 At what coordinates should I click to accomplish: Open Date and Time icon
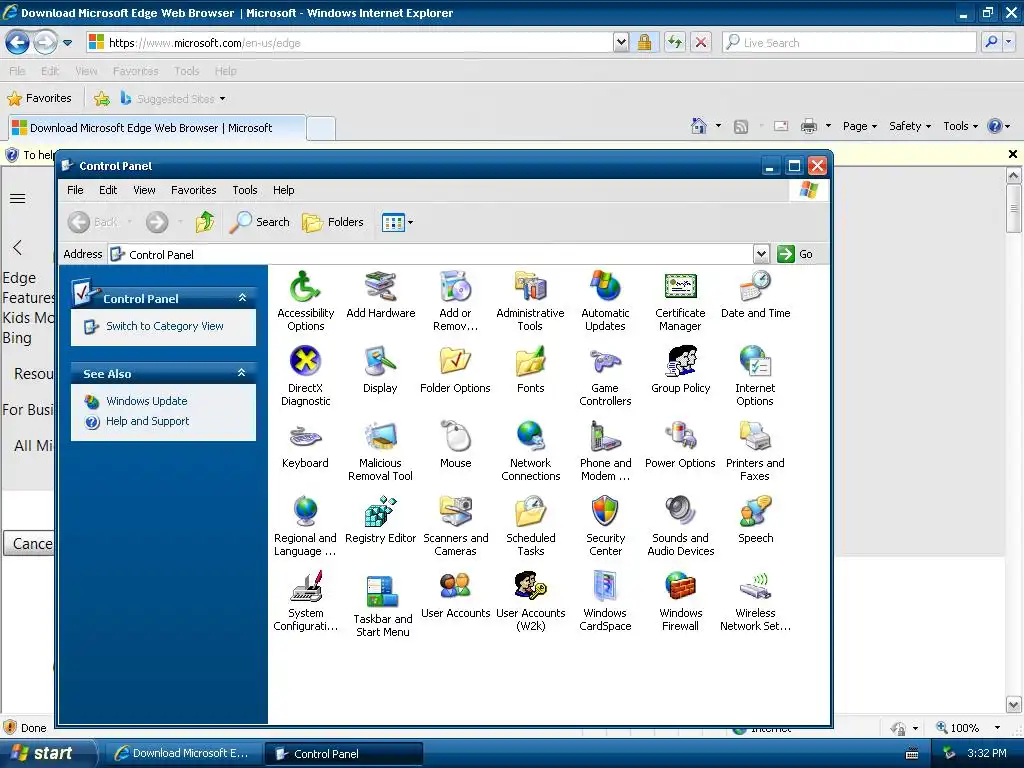tap(756, 287)
